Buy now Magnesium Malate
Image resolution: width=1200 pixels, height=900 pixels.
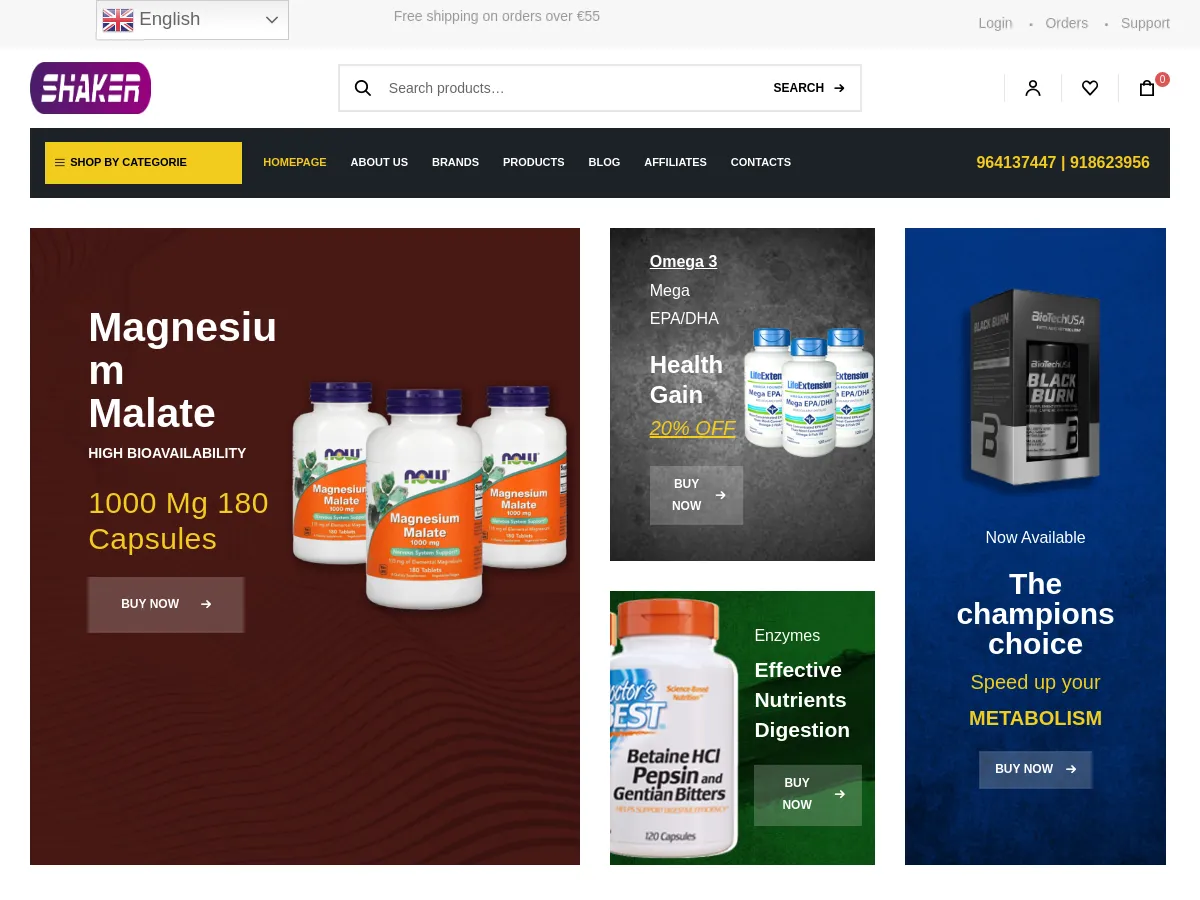coord(166,604)
